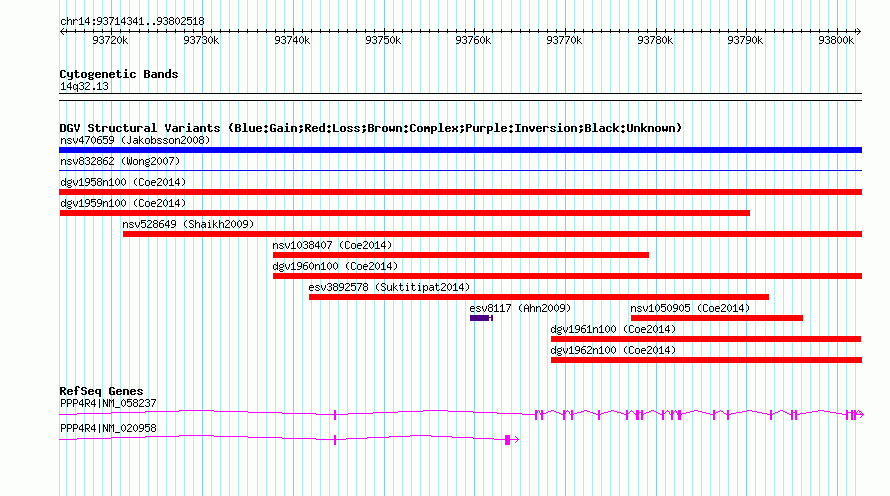Click the red nsv1038407 loss bar
Screen dimensions: 890x496
[x=461, y=255]
